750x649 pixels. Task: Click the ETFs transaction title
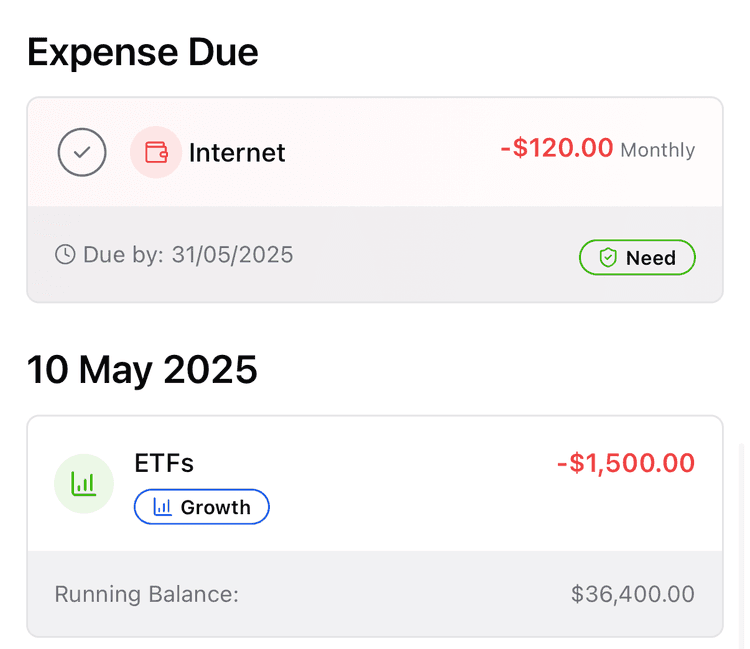coord(164,463)
